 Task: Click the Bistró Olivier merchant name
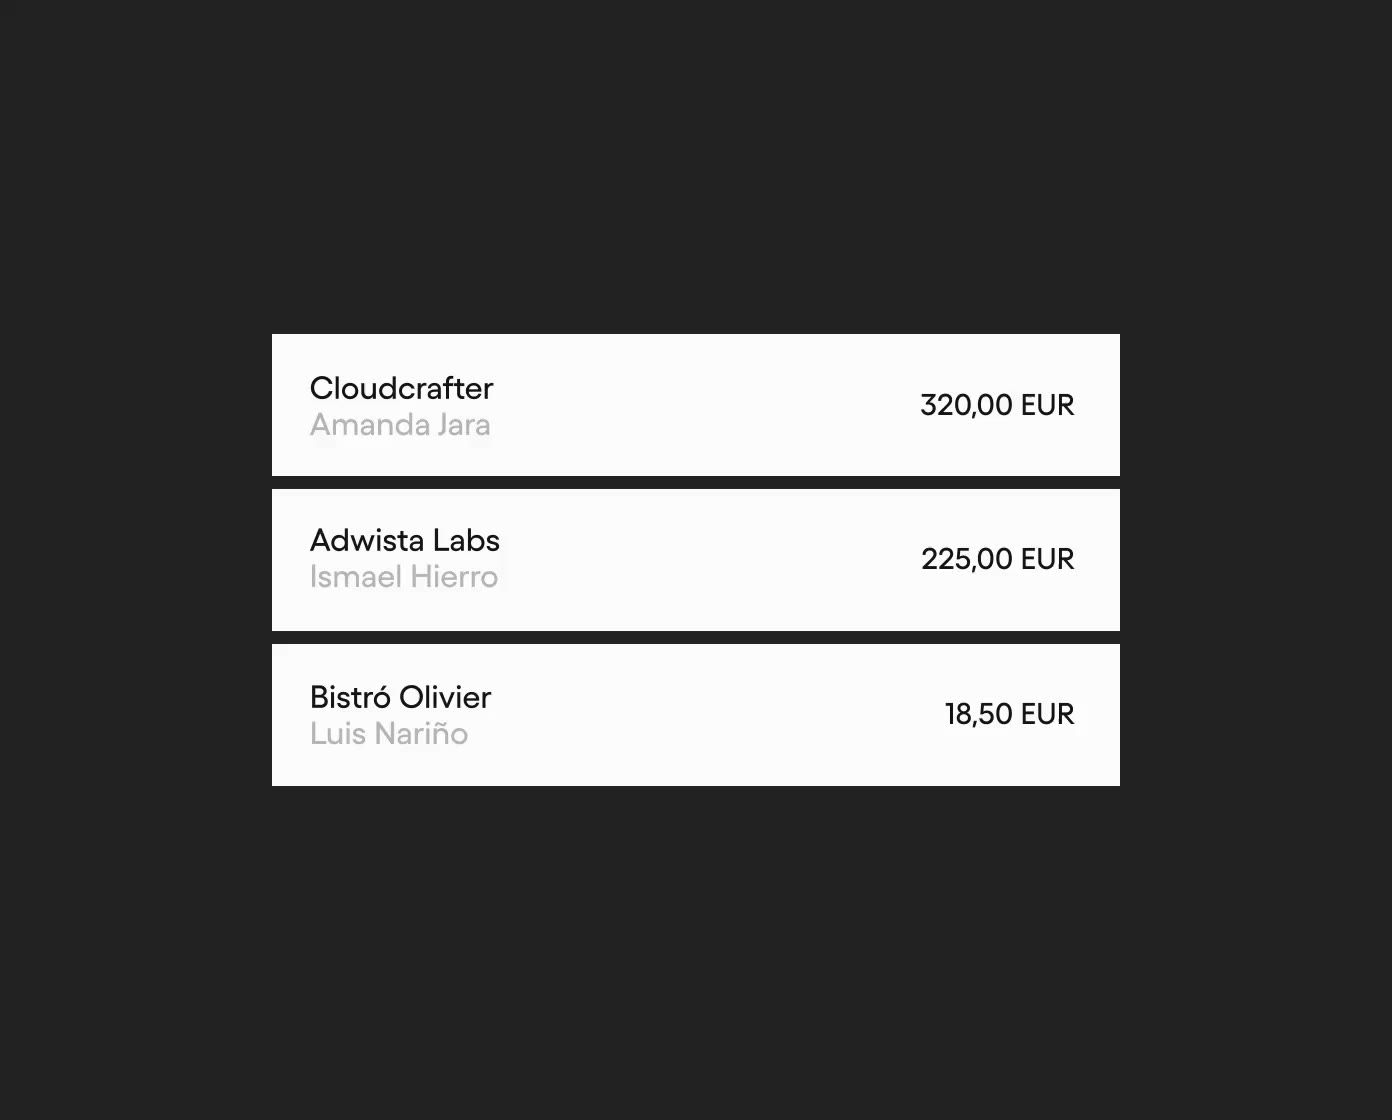(400, 697)
